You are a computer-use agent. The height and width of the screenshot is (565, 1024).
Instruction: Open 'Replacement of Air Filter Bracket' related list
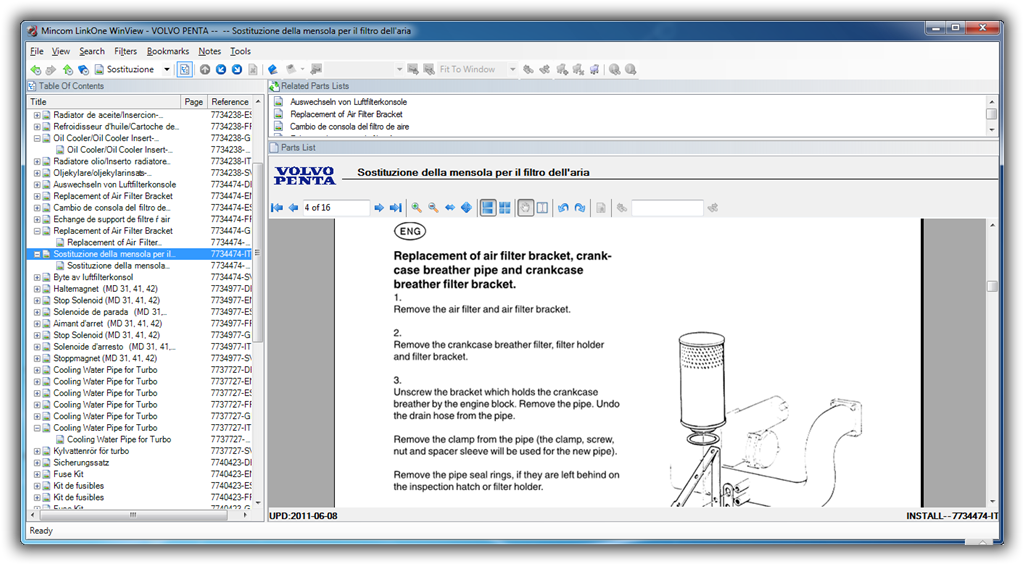pyautogui.click(x=346, y=114)
